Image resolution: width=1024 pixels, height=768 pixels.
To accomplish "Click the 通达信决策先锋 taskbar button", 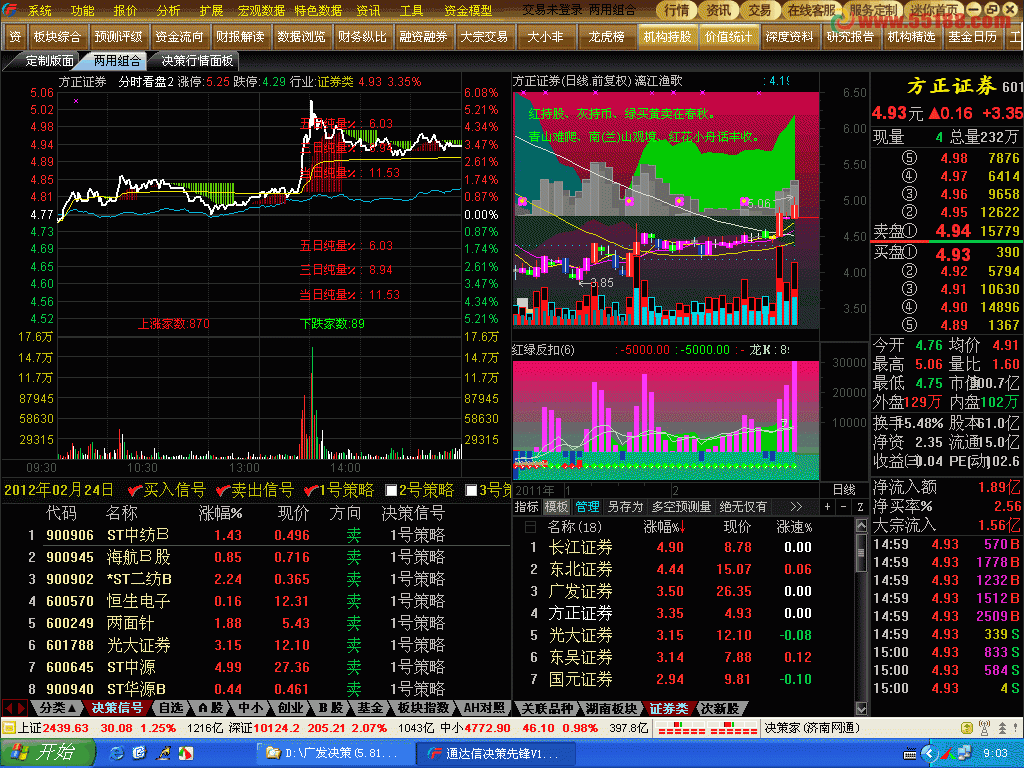I will click(494, 753).
